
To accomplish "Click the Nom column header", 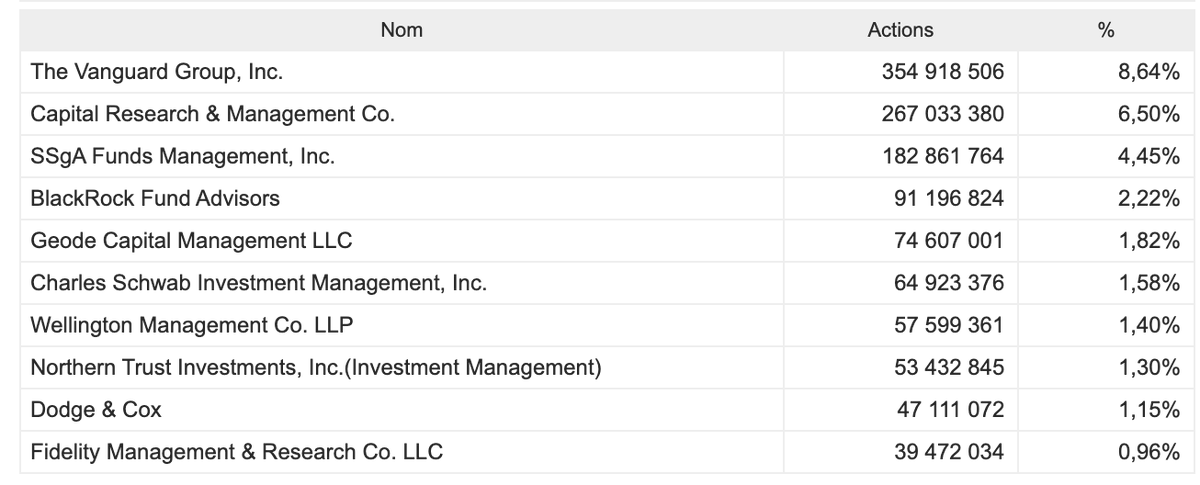I will (401, 30).
